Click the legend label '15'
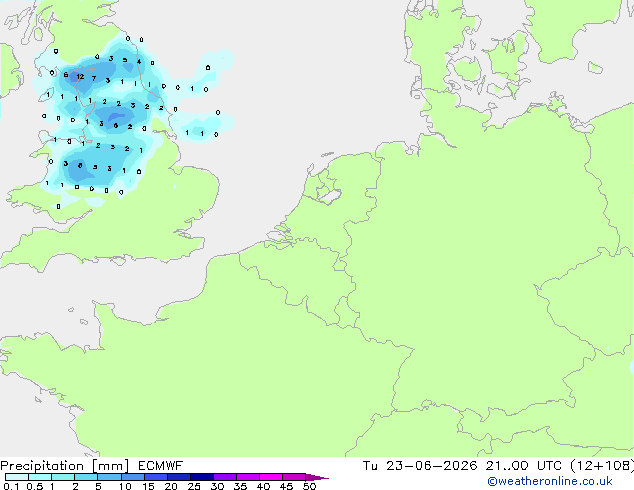 [148, 486]
